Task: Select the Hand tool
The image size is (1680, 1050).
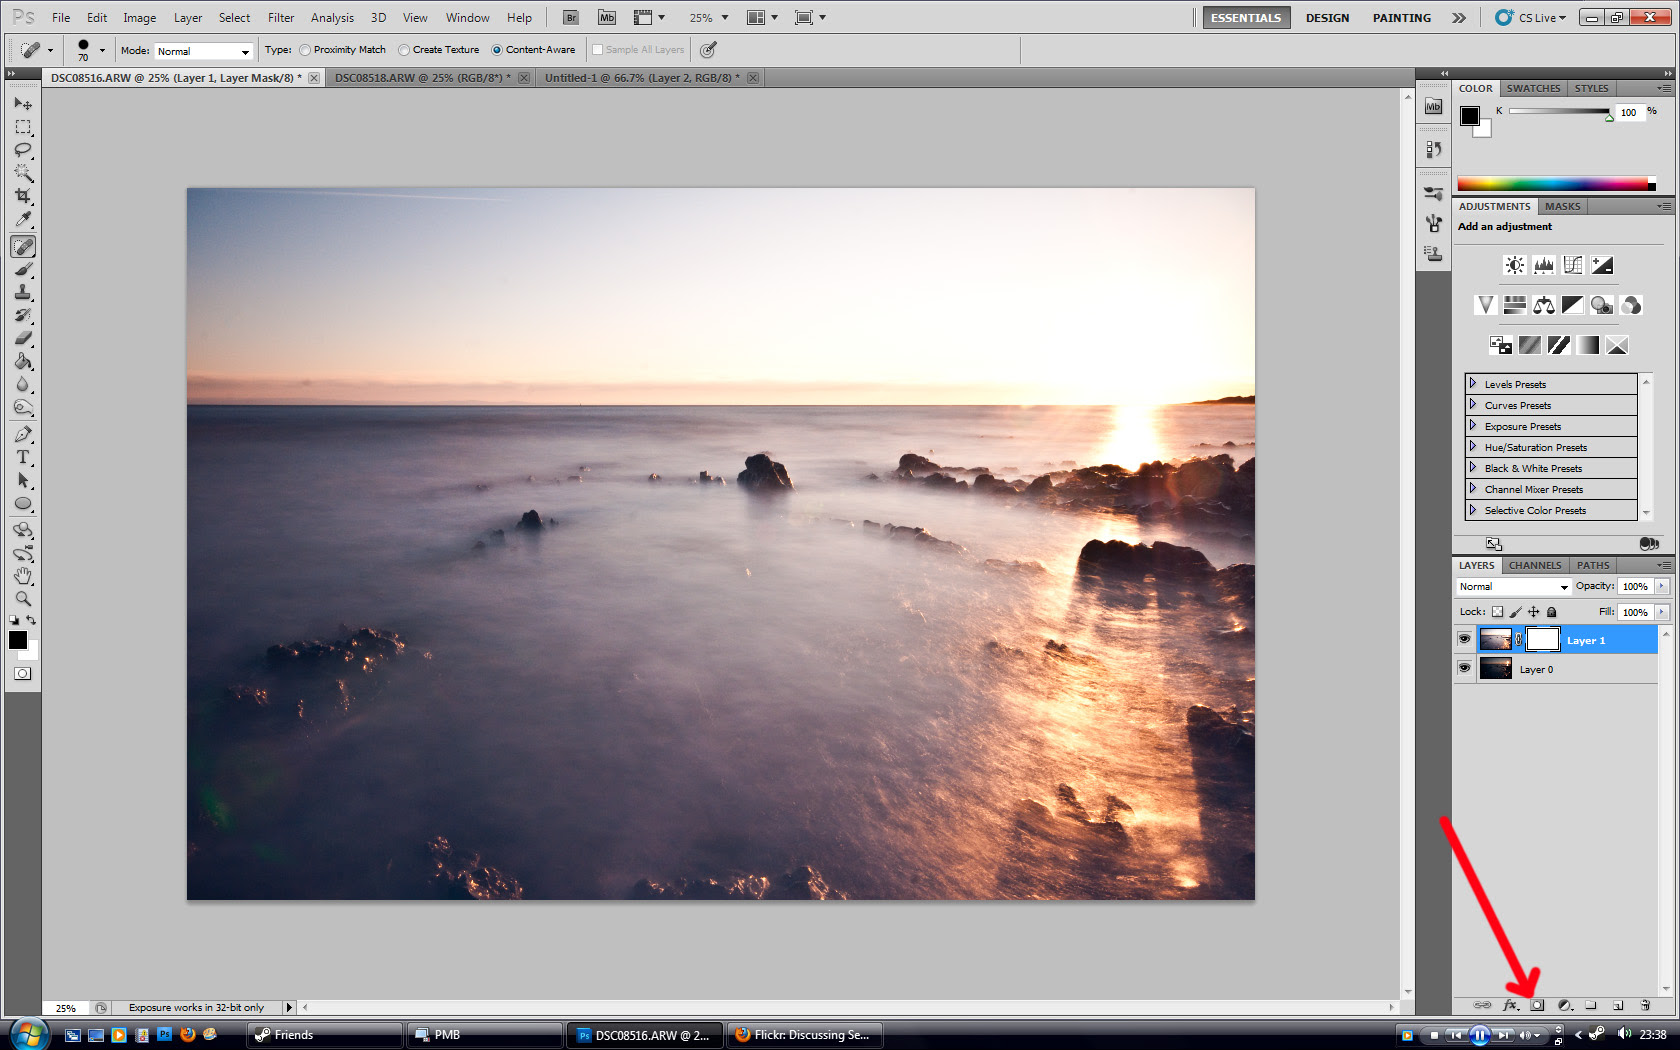Action: (x=23, y=576)
